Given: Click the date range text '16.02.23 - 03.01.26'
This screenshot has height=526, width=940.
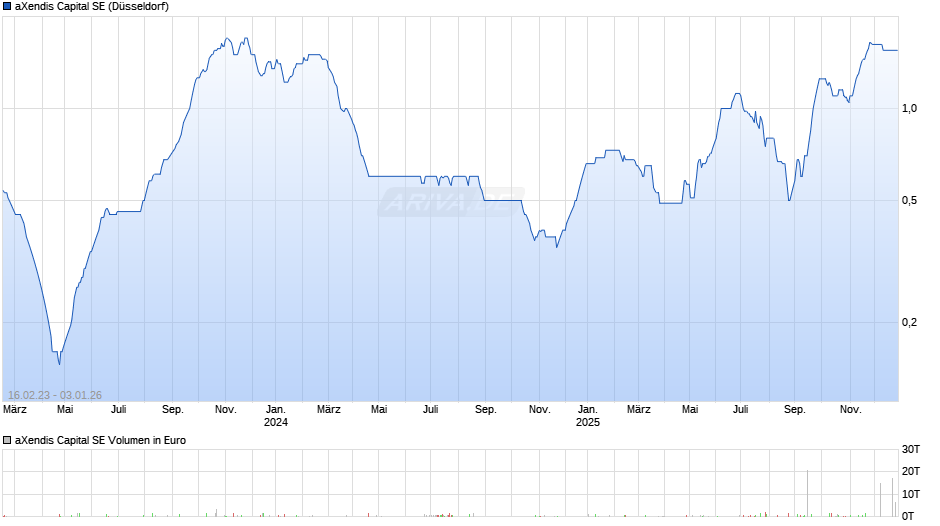Looking at the screenshot, I should pos(55,395).
